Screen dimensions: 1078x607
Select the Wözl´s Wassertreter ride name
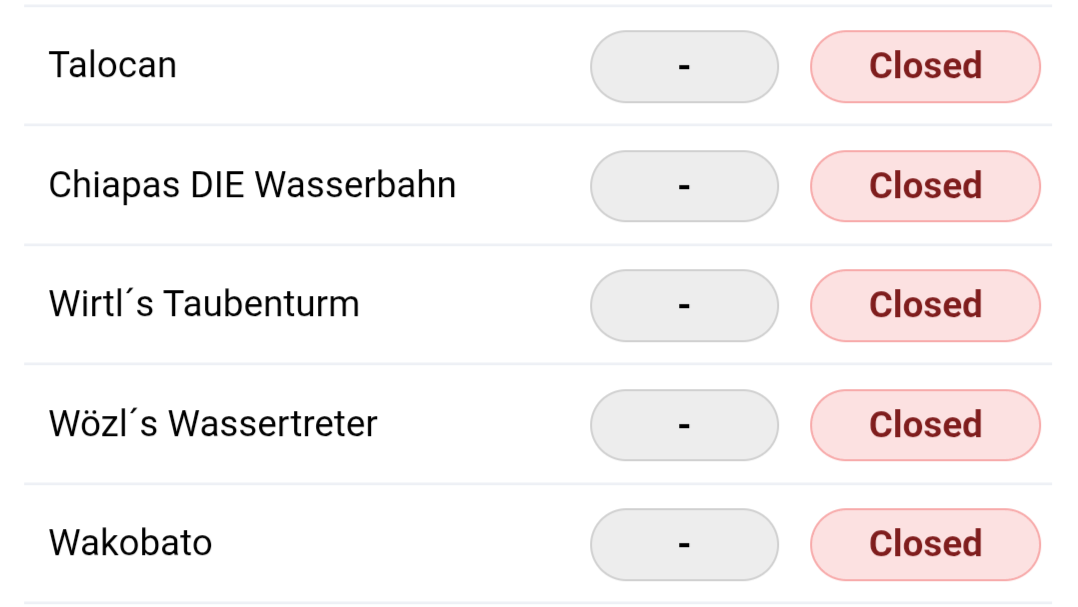pyautogui.click(x=213, y=424)
